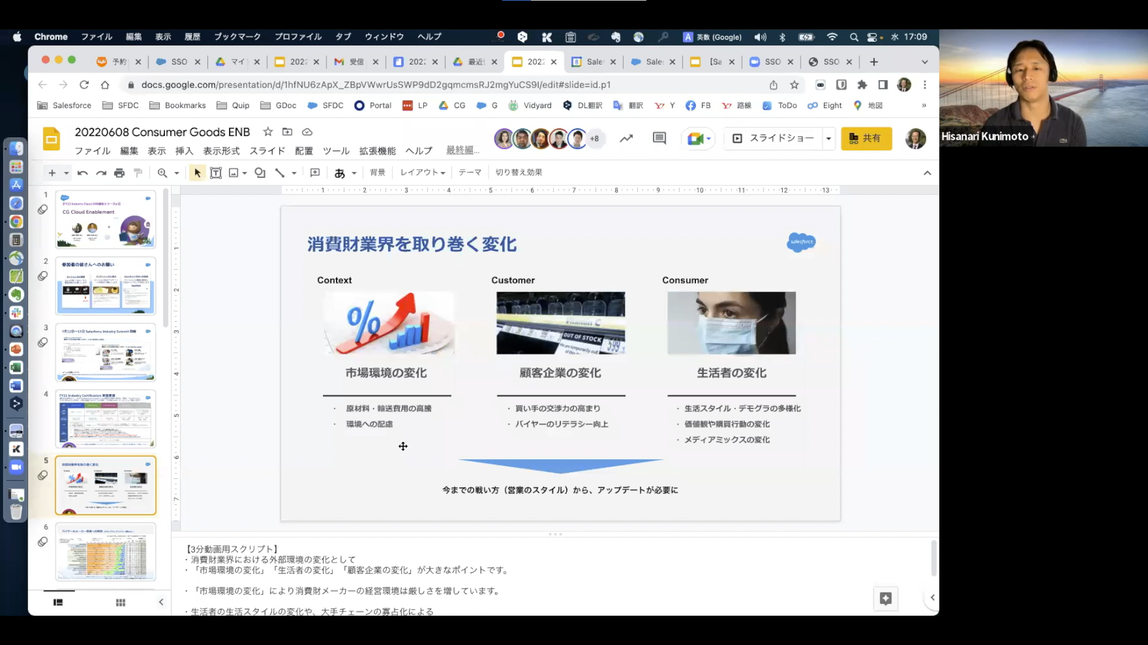Image resolution: width=1148 pixels, height=645 pixels.
Task: Click the new slide plus icon
Action: 51,173
